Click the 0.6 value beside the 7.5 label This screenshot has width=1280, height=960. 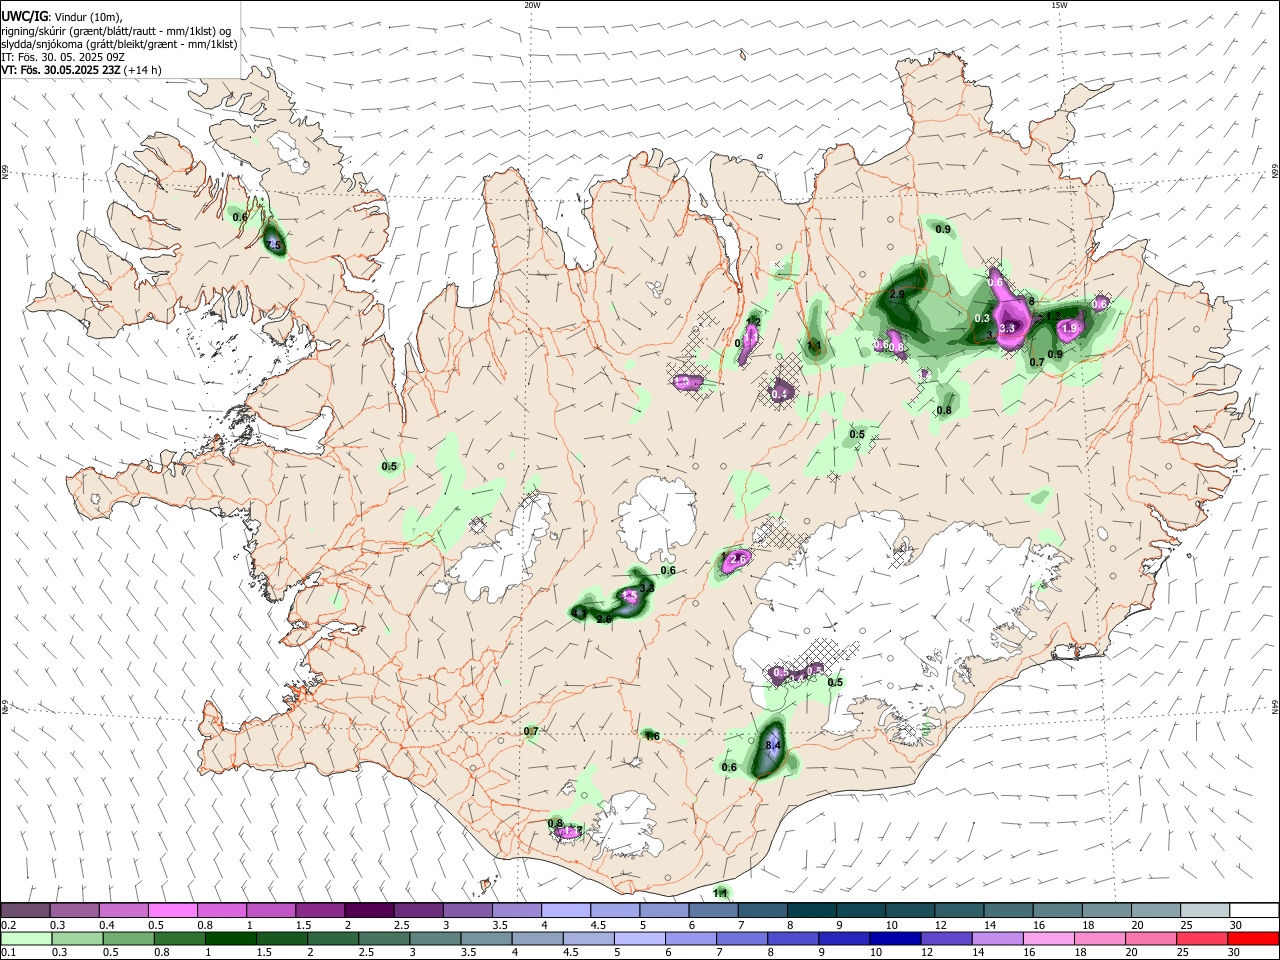pyautogui.click(x=240, y=217)
